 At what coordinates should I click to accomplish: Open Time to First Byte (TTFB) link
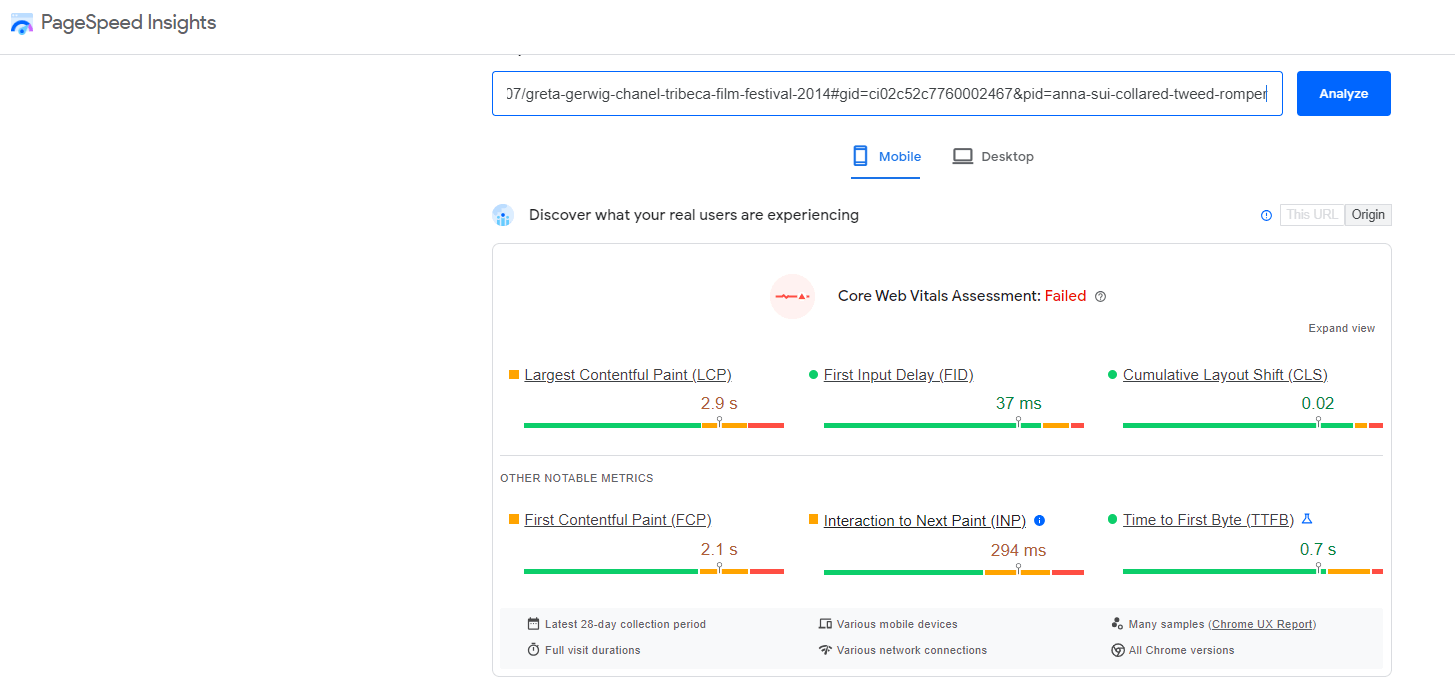point(1208,520)
